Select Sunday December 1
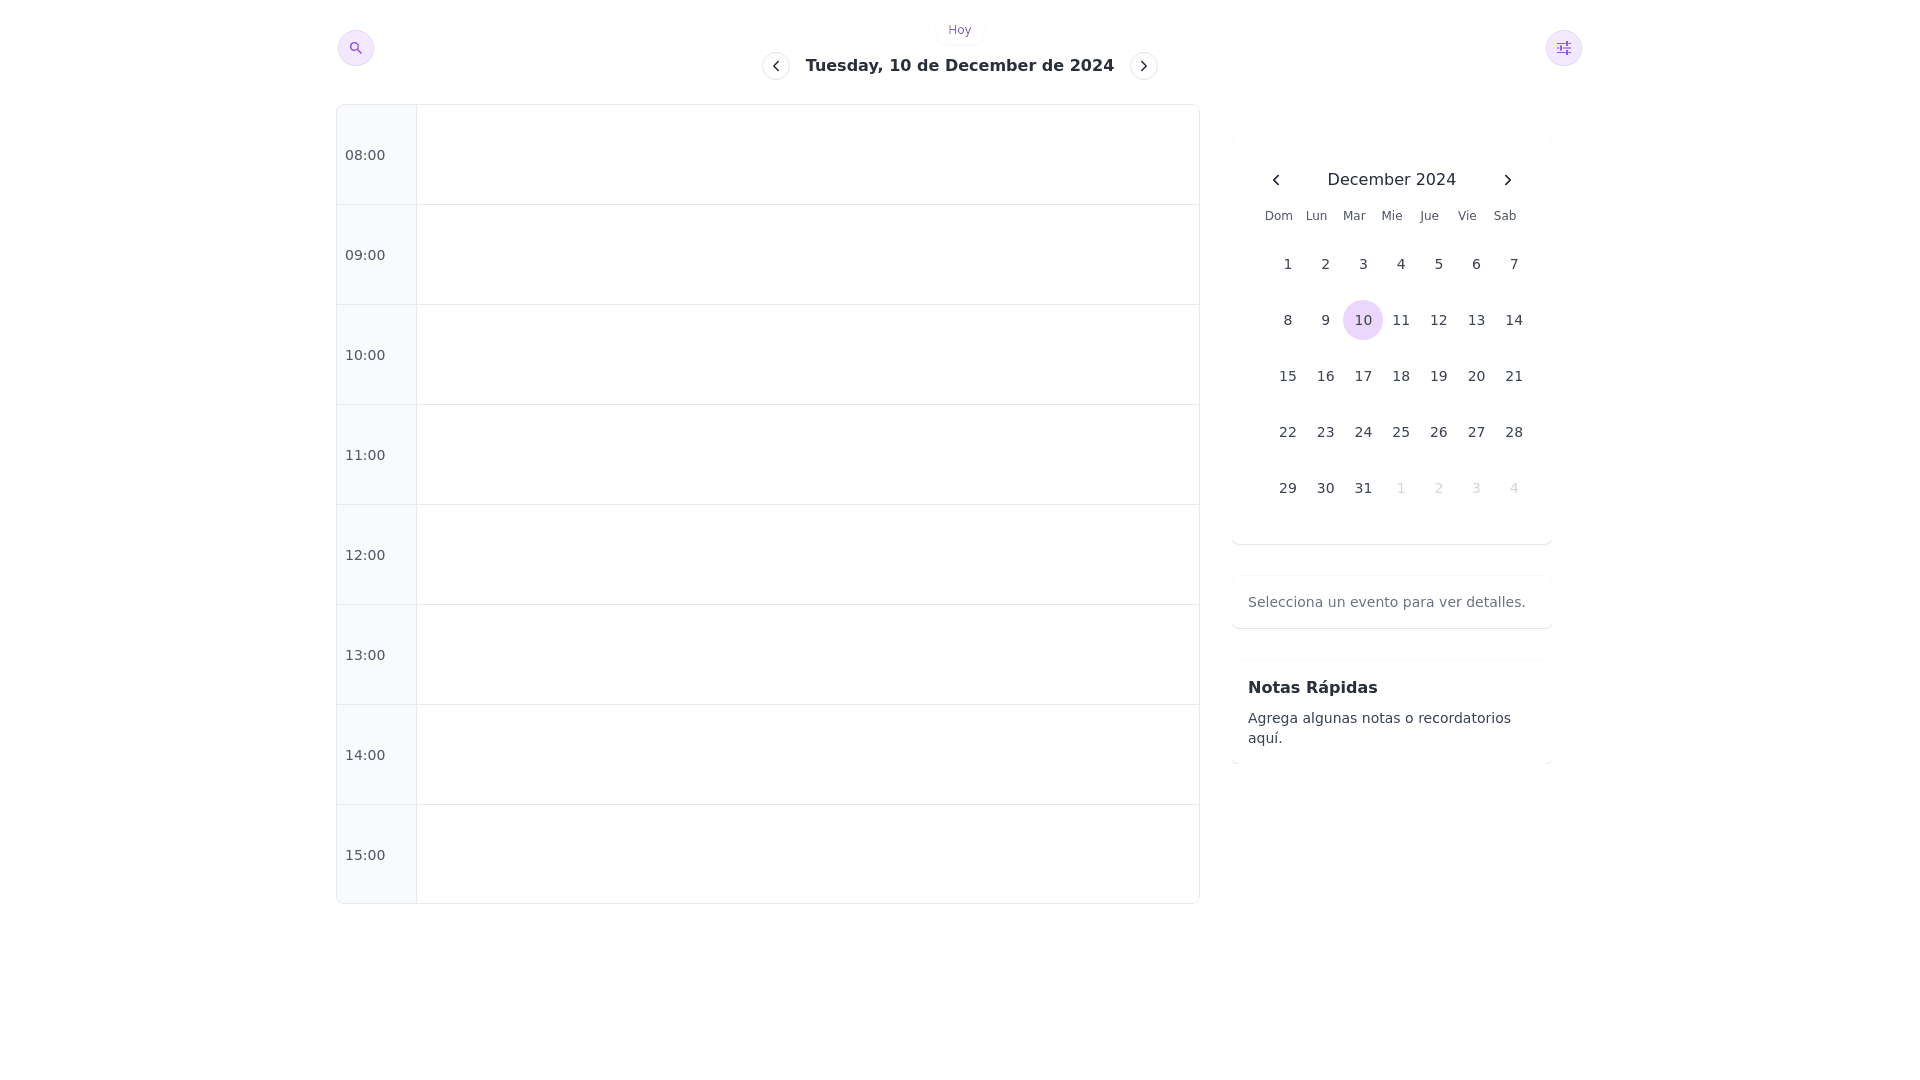This screenshot has width=1920, height=1080. [1287, 264]
